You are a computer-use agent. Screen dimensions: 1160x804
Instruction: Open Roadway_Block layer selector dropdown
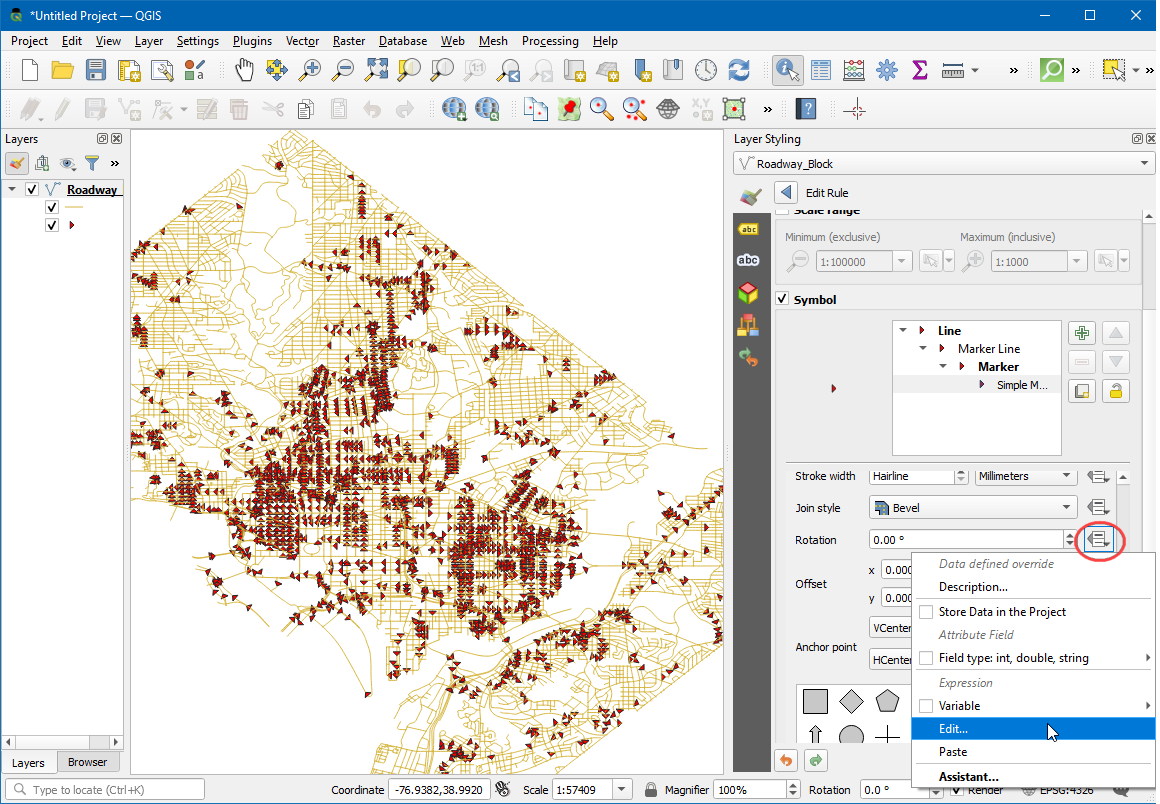[x=1145, y=164]
